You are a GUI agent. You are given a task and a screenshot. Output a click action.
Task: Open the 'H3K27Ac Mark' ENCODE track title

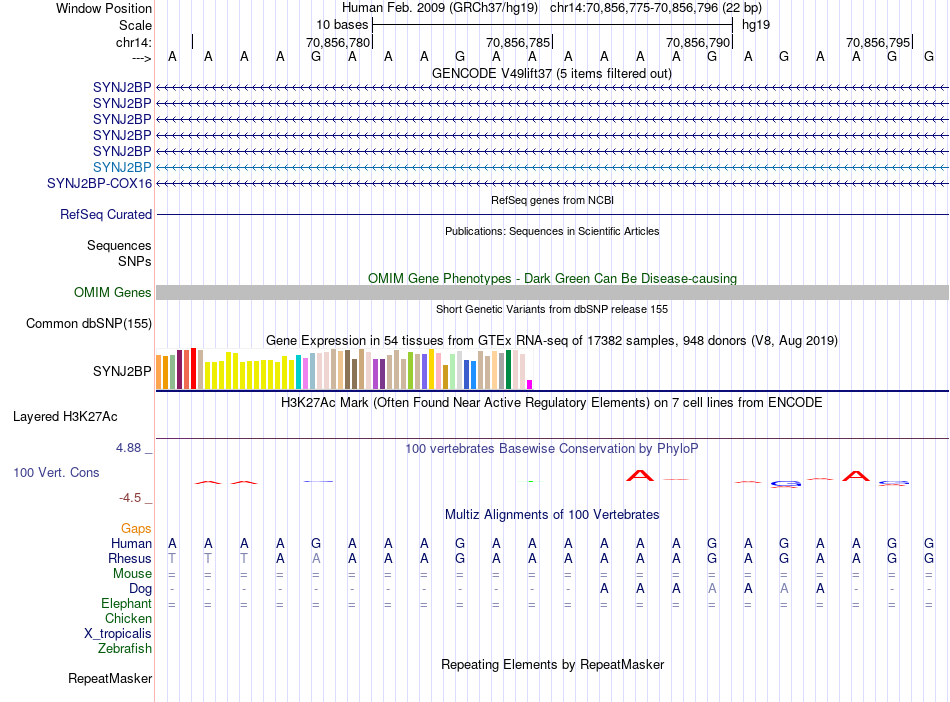(551, 403)
